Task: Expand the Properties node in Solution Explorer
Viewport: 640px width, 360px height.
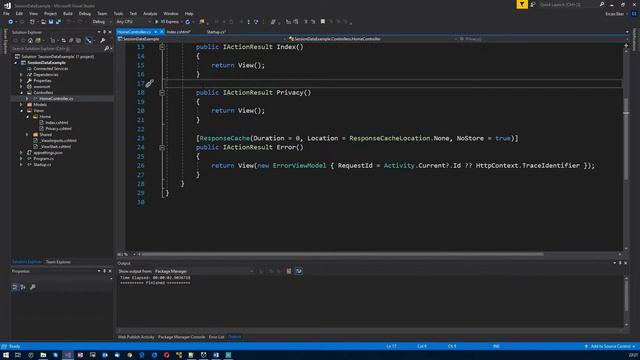Action: [x=21, y=81]
